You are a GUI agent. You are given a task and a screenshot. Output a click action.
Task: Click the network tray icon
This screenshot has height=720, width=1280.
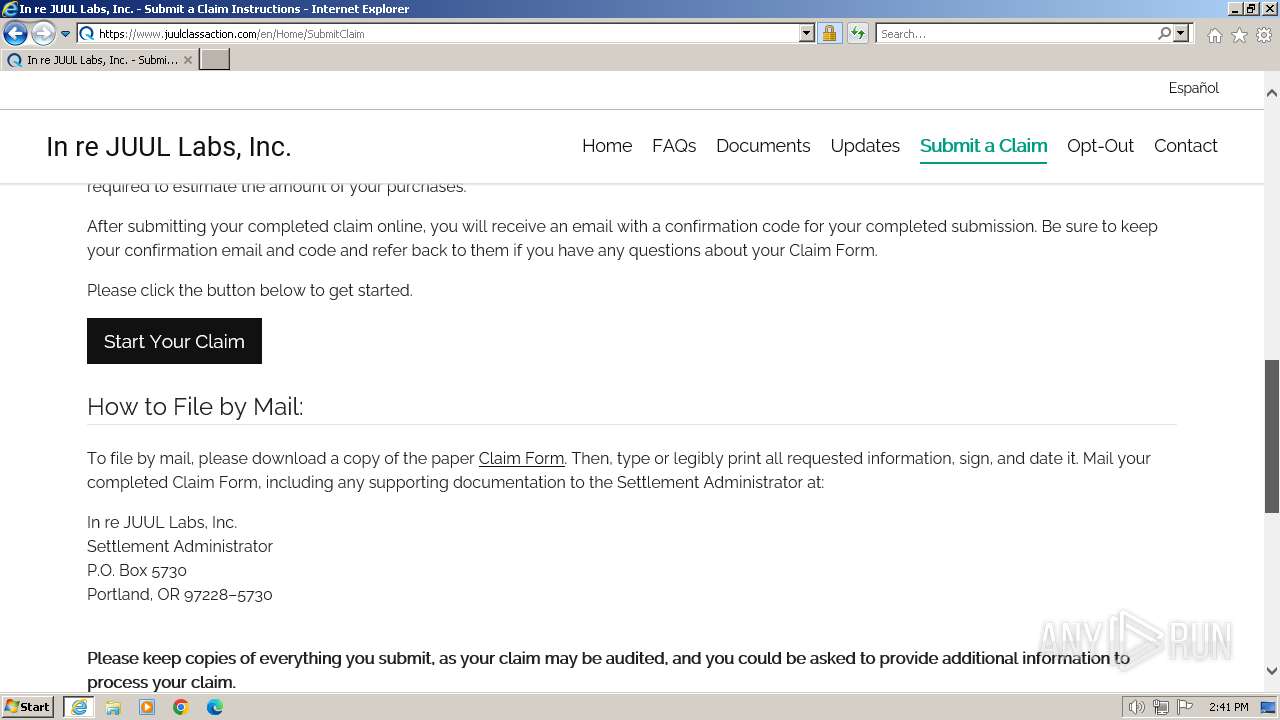click(x=1161, y=707)
